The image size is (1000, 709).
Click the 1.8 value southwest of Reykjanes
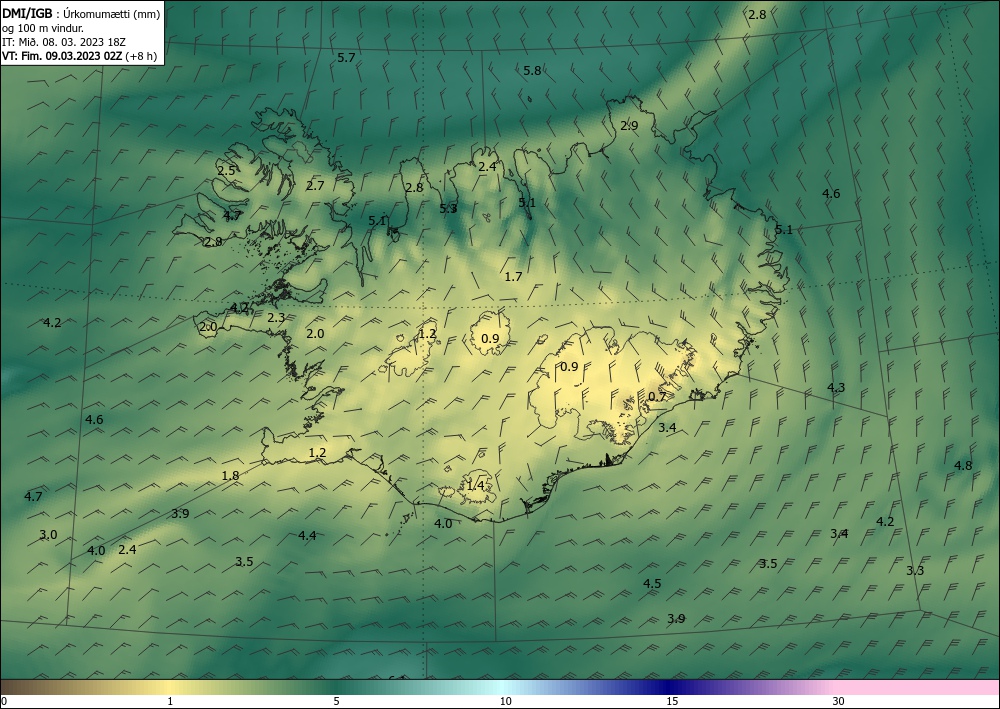230,475
